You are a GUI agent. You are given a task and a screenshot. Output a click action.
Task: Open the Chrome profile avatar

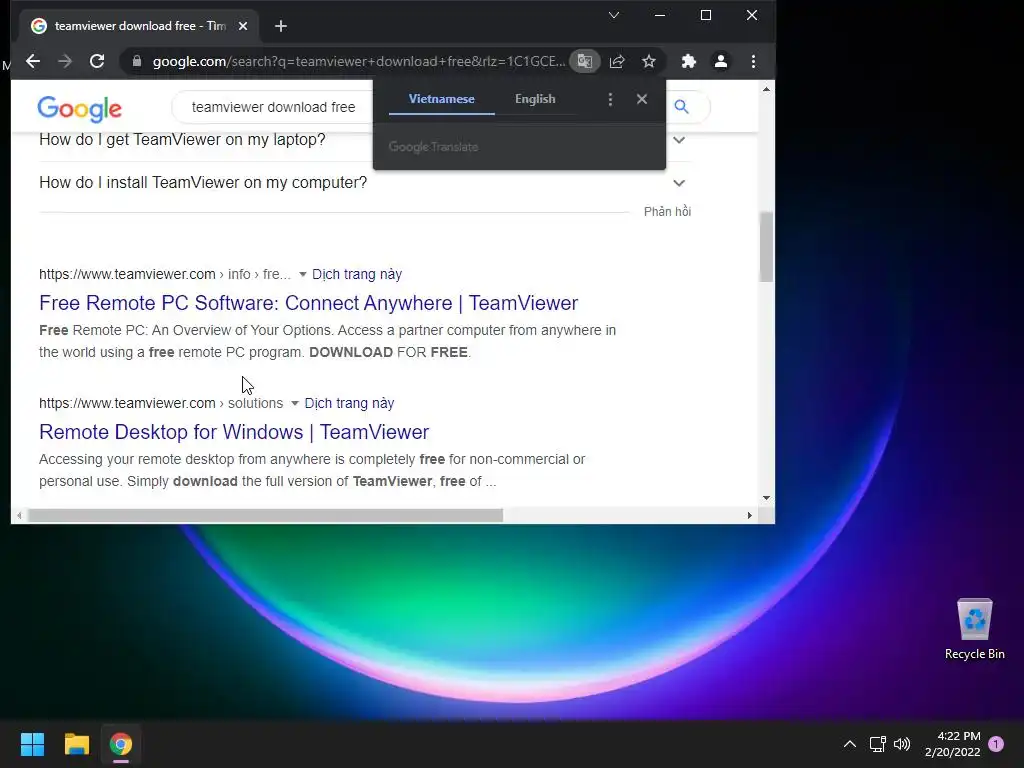pyautogui.click(x=720, y=61)
